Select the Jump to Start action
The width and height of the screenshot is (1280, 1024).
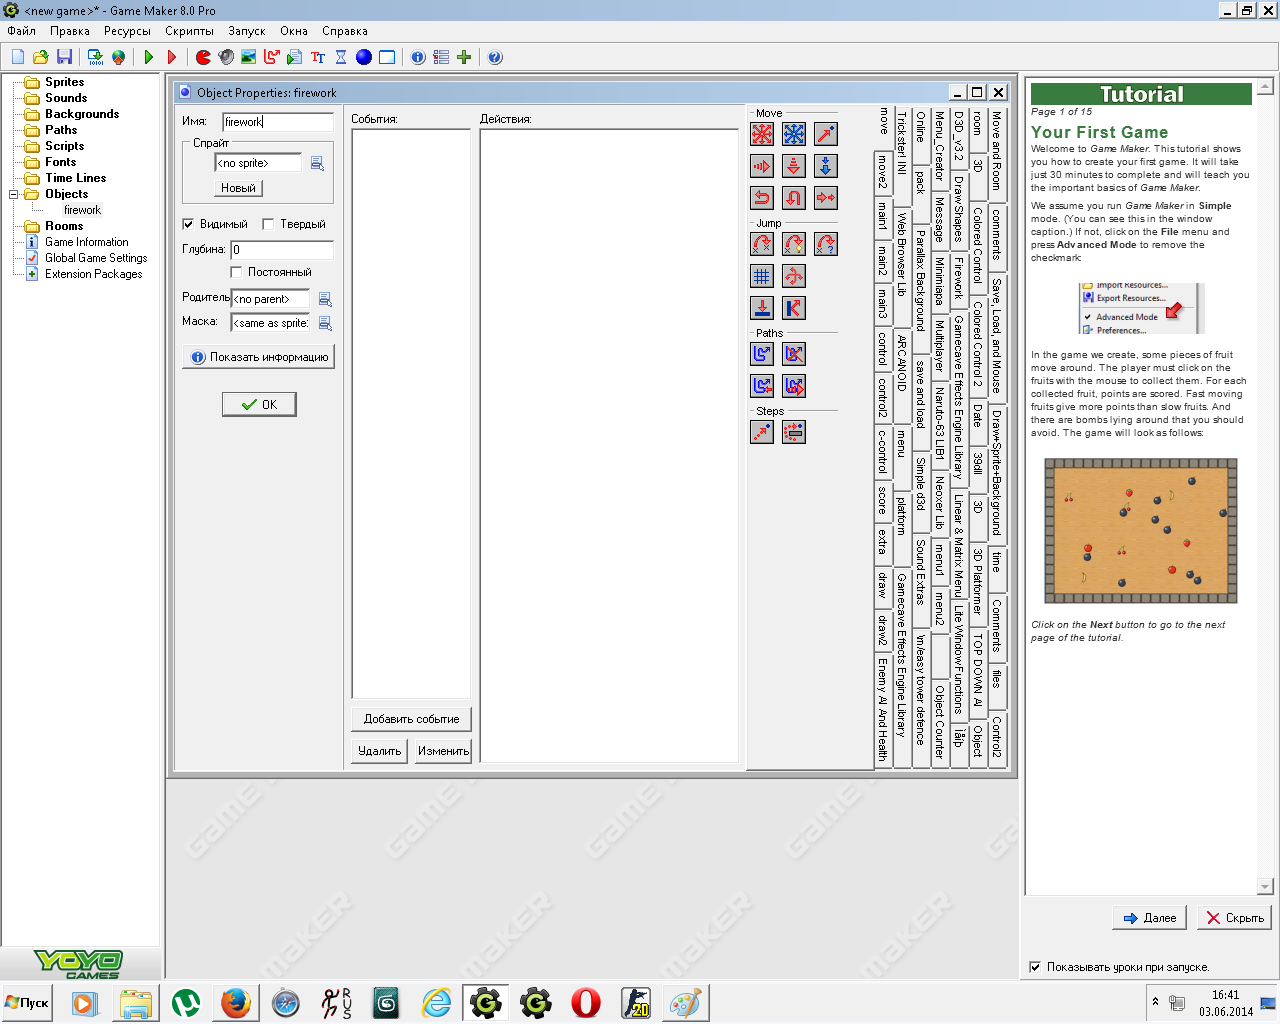(x=794, y=244)
